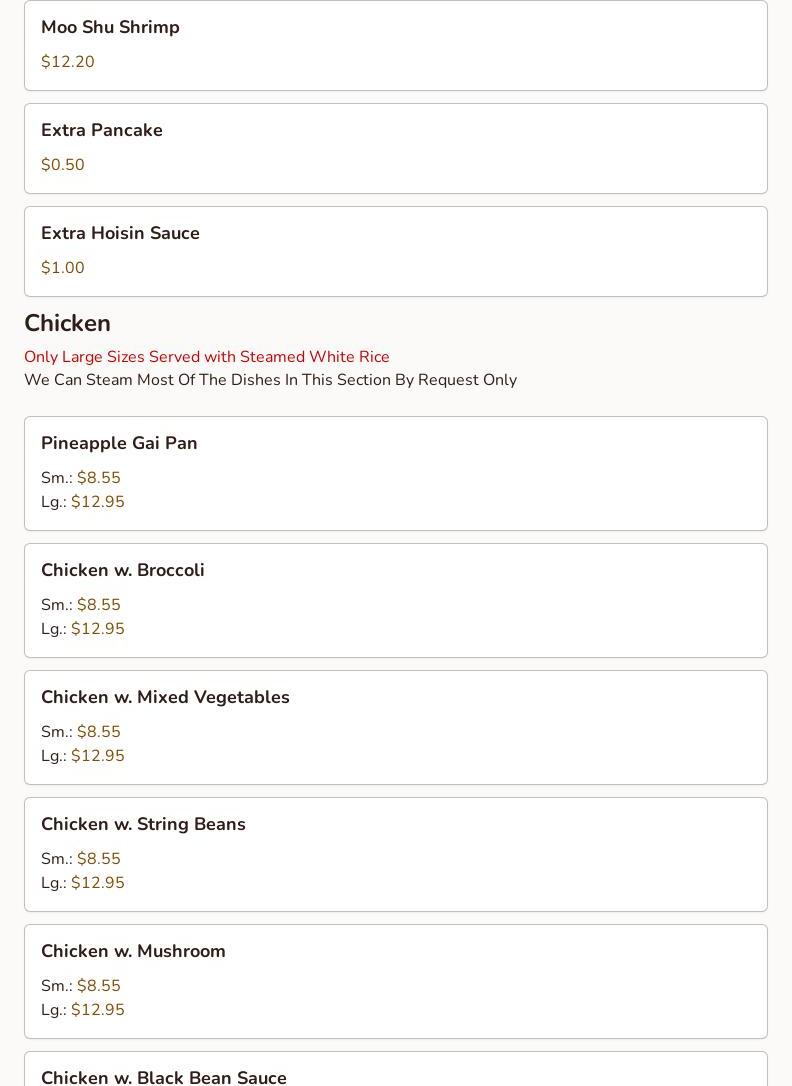Select the Chicken w. String Beans item
792x1086 pixels.
coord(143,824)
